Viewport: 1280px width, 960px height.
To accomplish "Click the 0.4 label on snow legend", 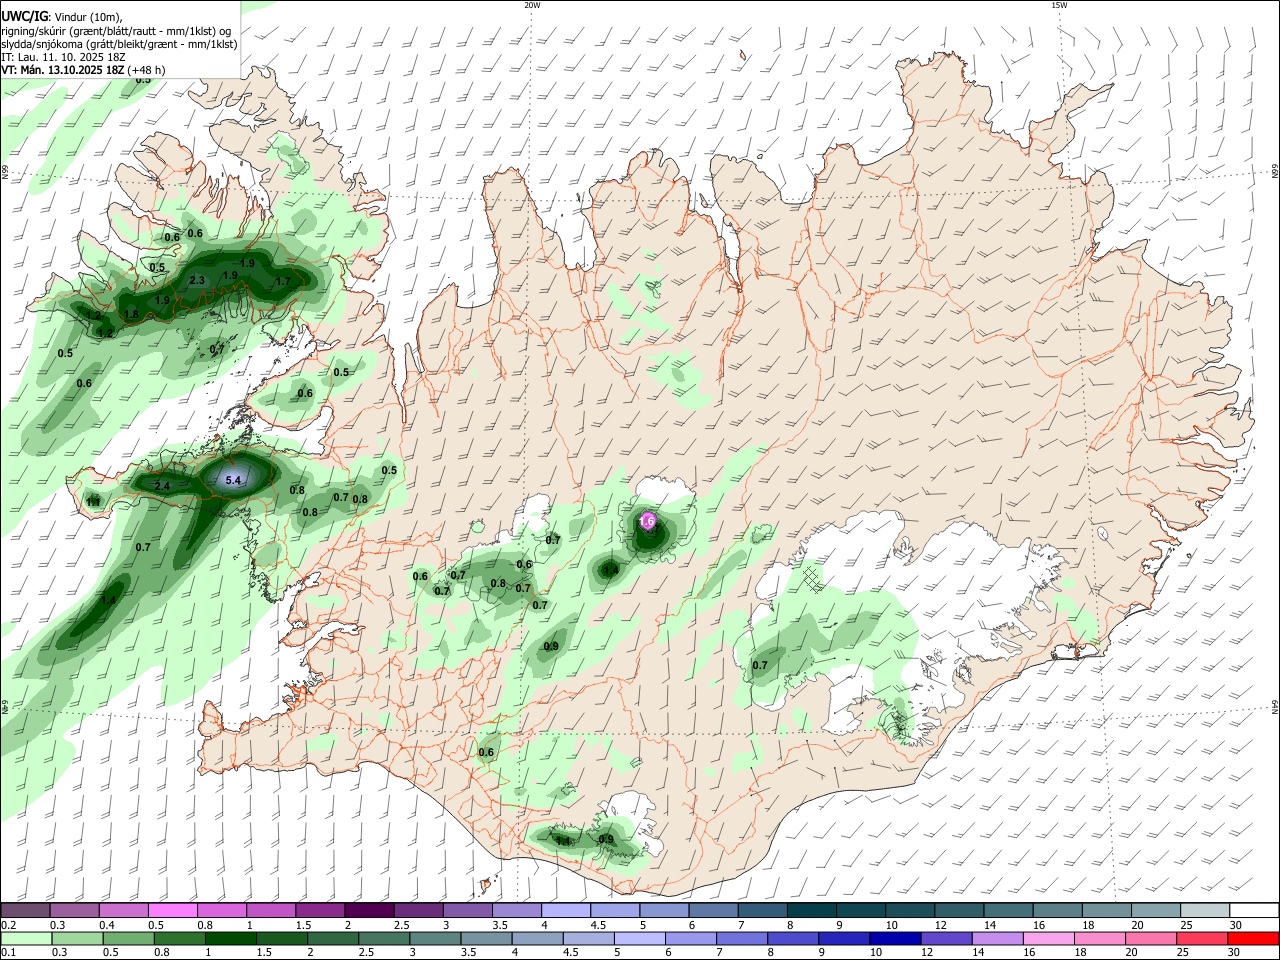I will pyautogui.click(x=107, y=925).
